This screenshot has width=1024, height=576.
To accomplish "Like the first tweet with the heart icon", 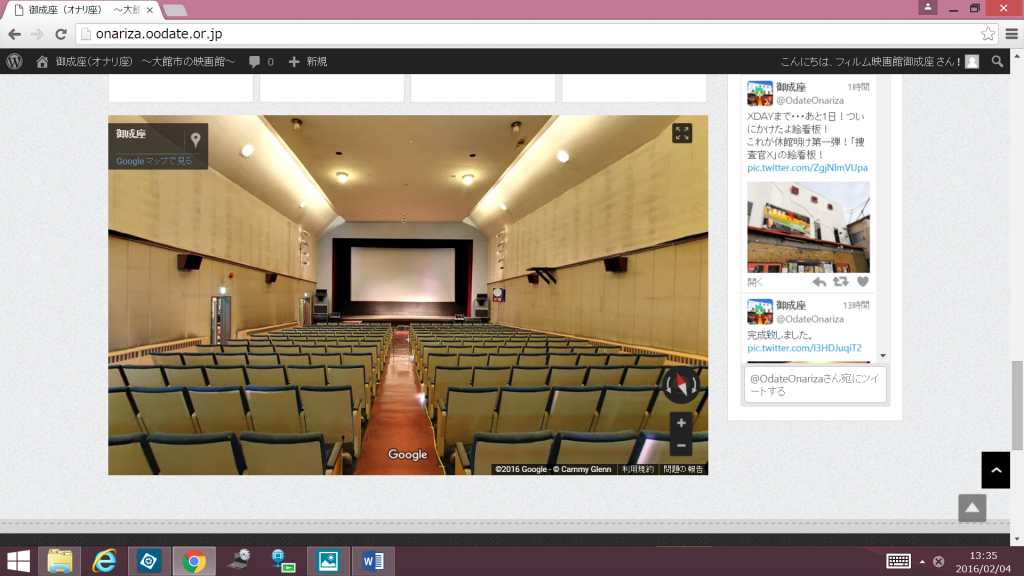I will (862, 282).
